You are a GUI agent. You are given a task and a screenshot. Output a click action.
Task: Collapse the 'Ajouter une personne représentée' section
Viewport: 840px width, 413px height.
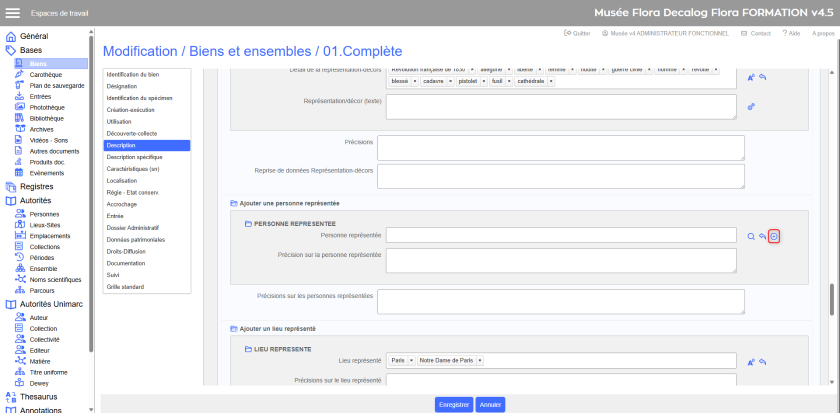(x=234, y=203)
